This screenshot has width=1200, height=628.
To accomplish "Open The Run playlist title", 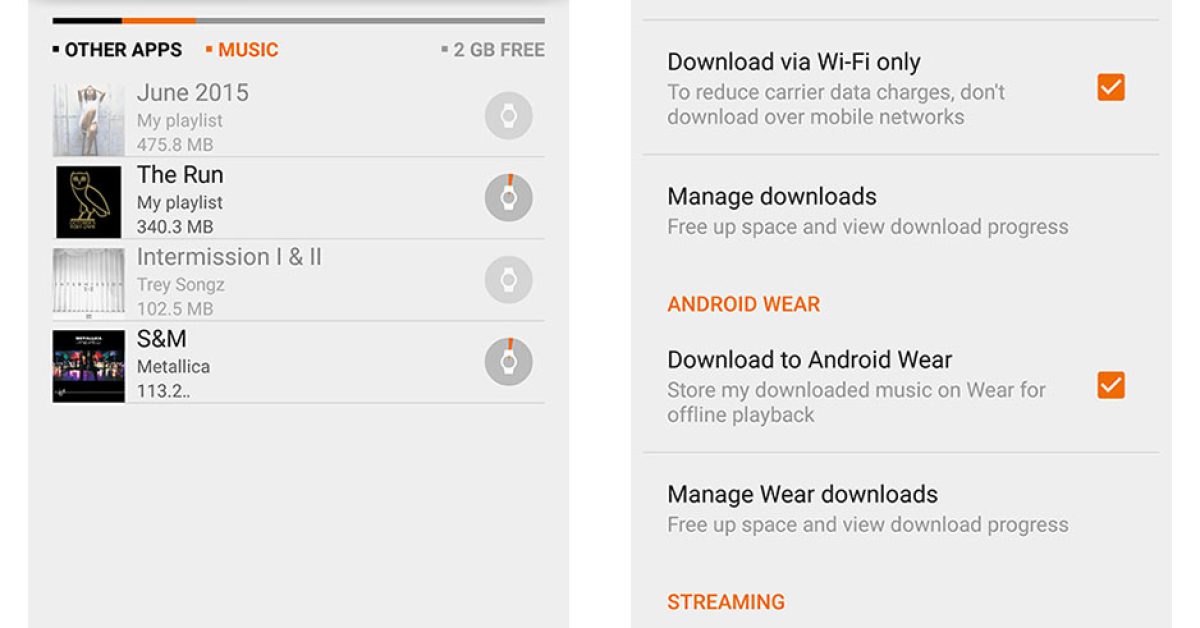I will pyautogui.click(x=180, y=175).
